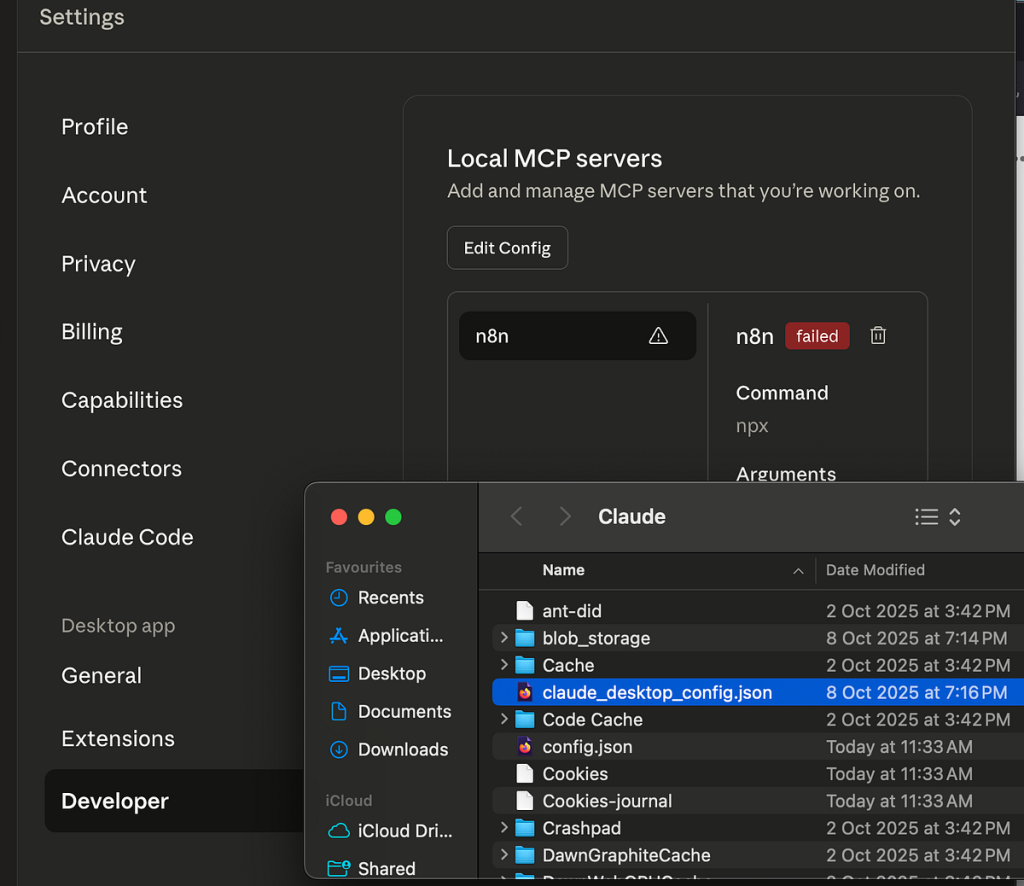Click the Finder green zoom button
This screenshot has height=886, width=1024.
(393, 517)
